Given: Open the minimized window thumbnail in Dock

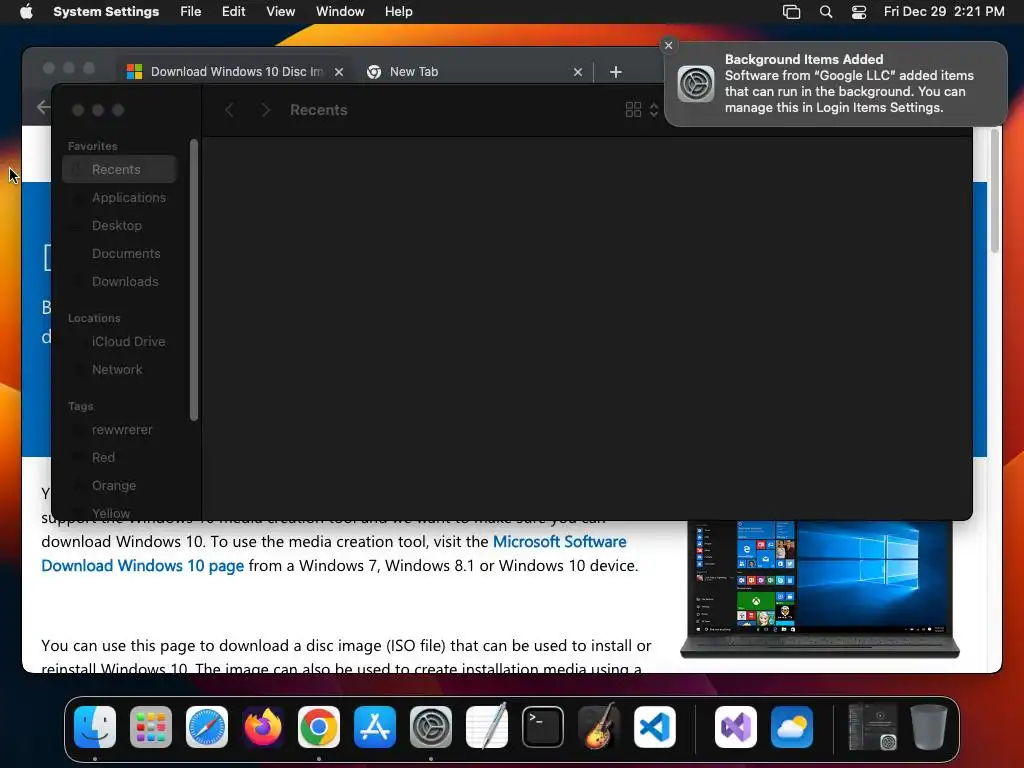Looking at the screenshot, I should coord(872,727).
